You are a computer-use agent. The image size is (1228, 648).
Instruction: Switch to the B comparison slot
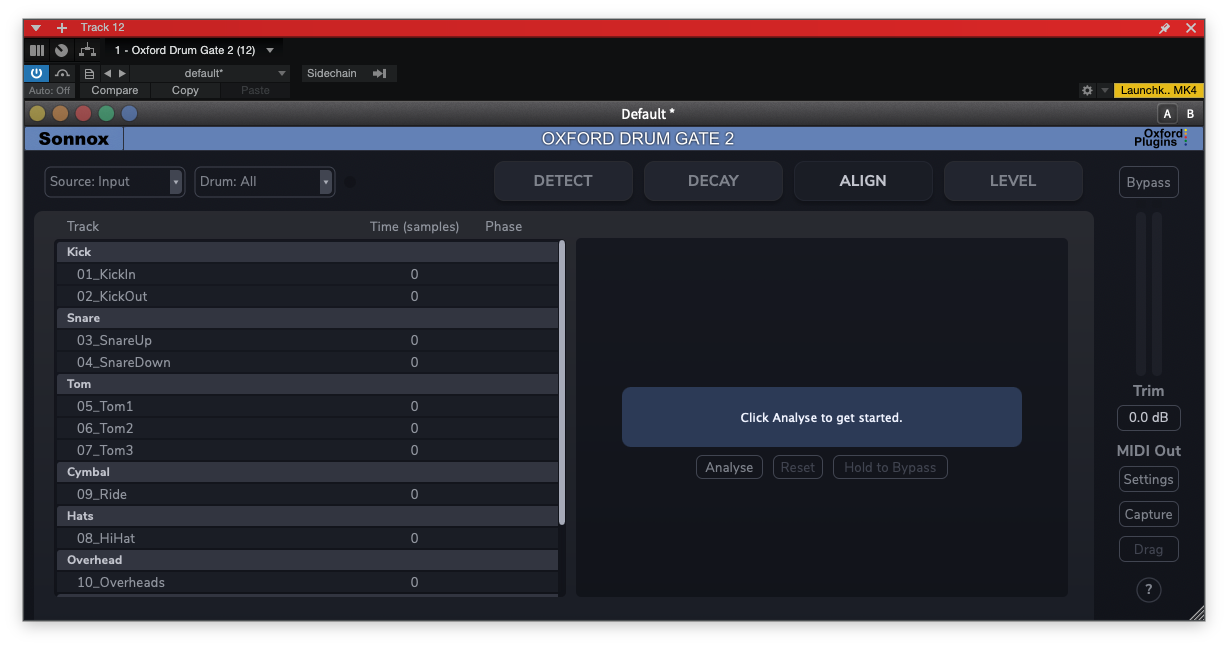click(x=1190, y=114)
